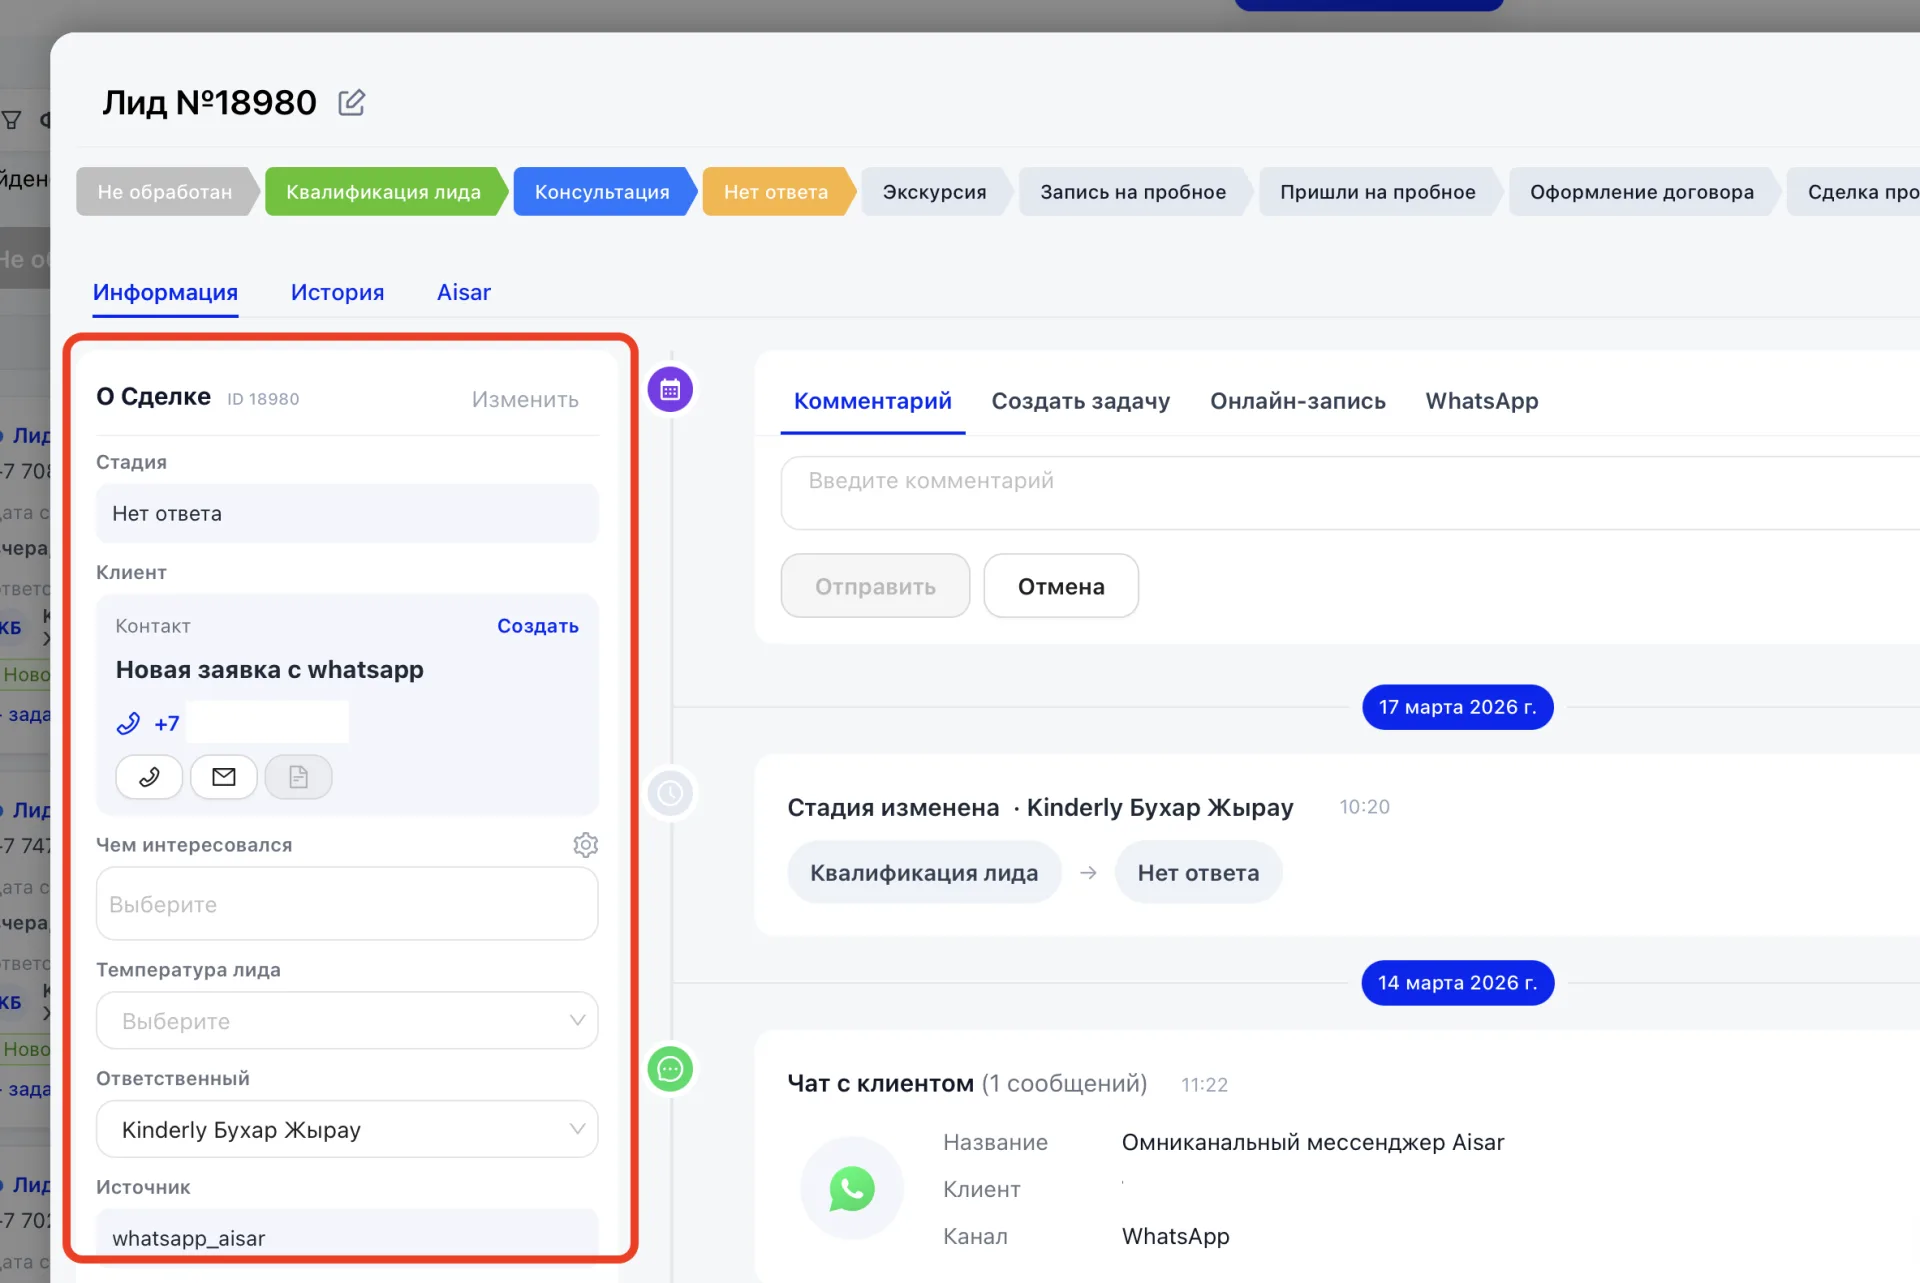
Task: Click the Квалификация лида chip in stage change
Action: click(924, 873)
